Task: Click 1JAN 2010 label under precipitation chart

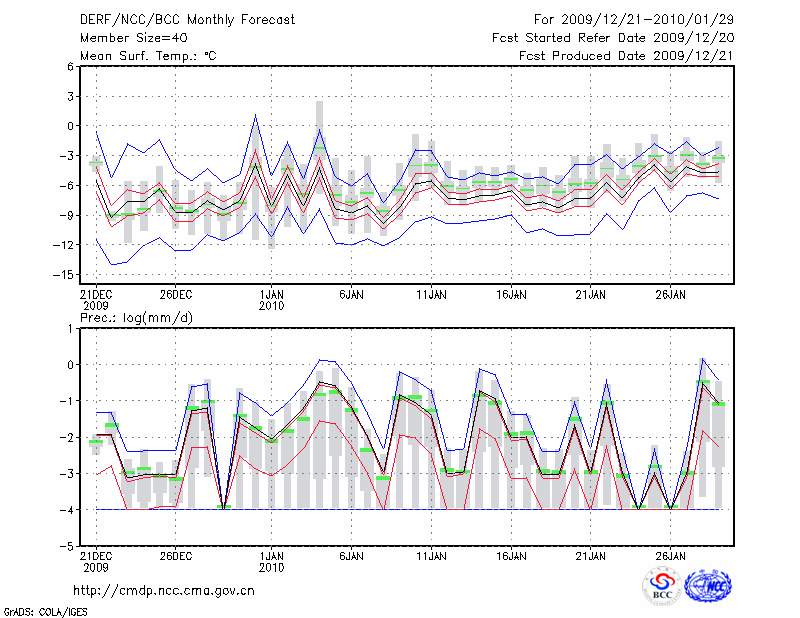Action: tap(272, 560)
